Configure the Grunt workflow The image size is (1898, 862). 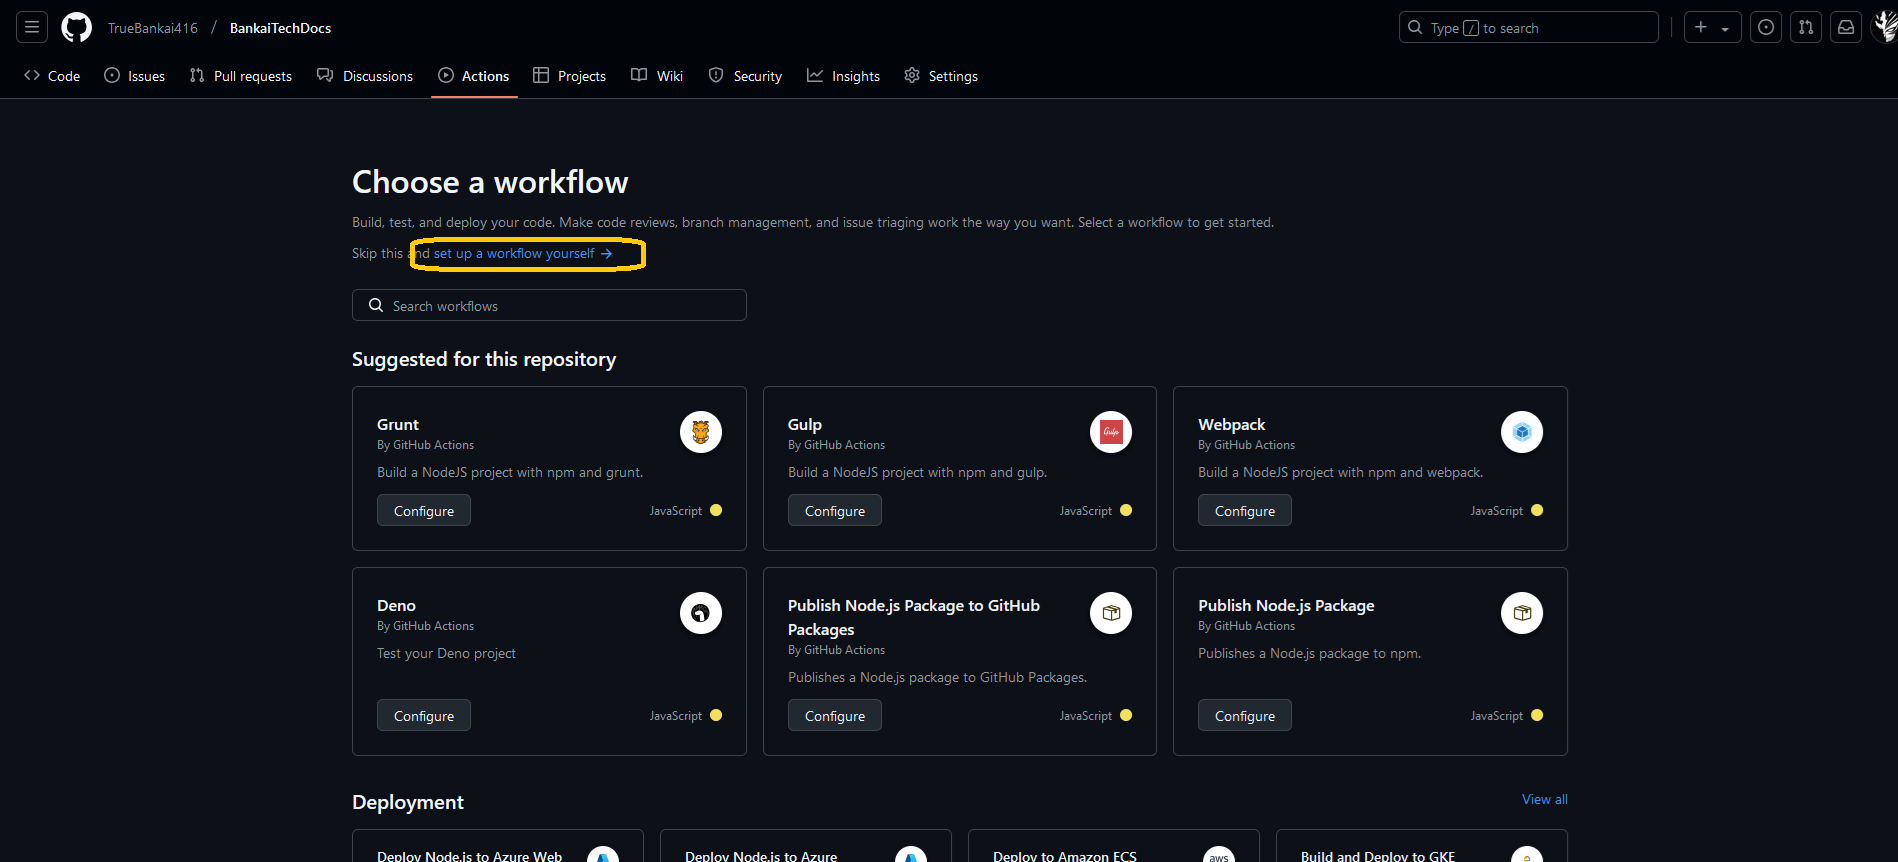point(423,511)
